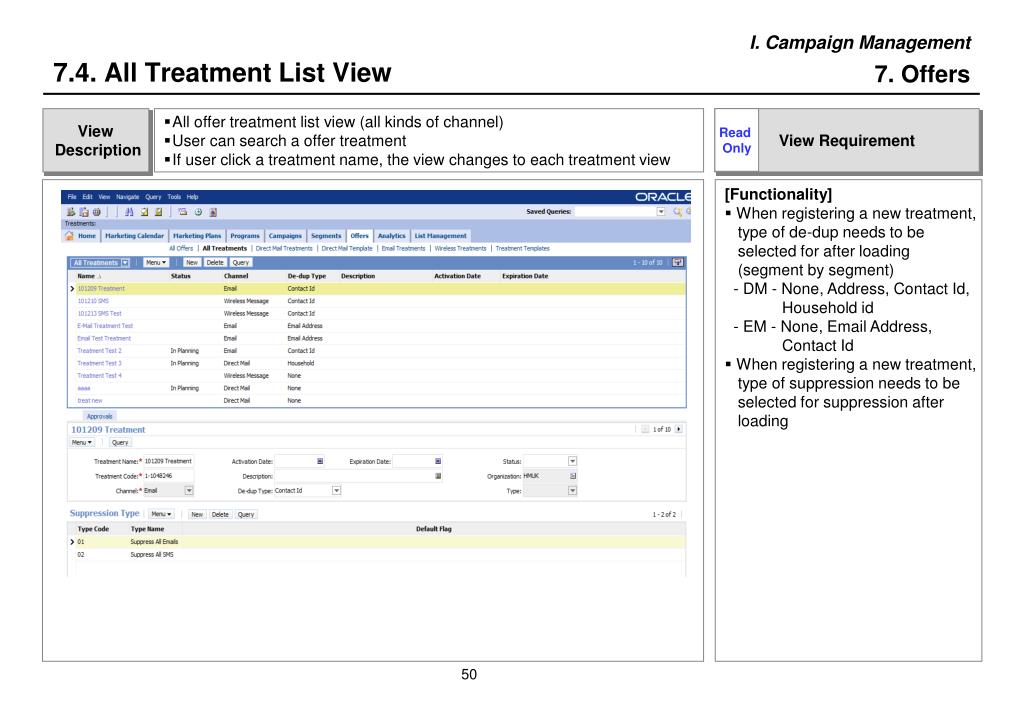The height and width of the screenshot is (708, 1023).
Task: Open Email Treatments view link
Action: coord(403,249)
